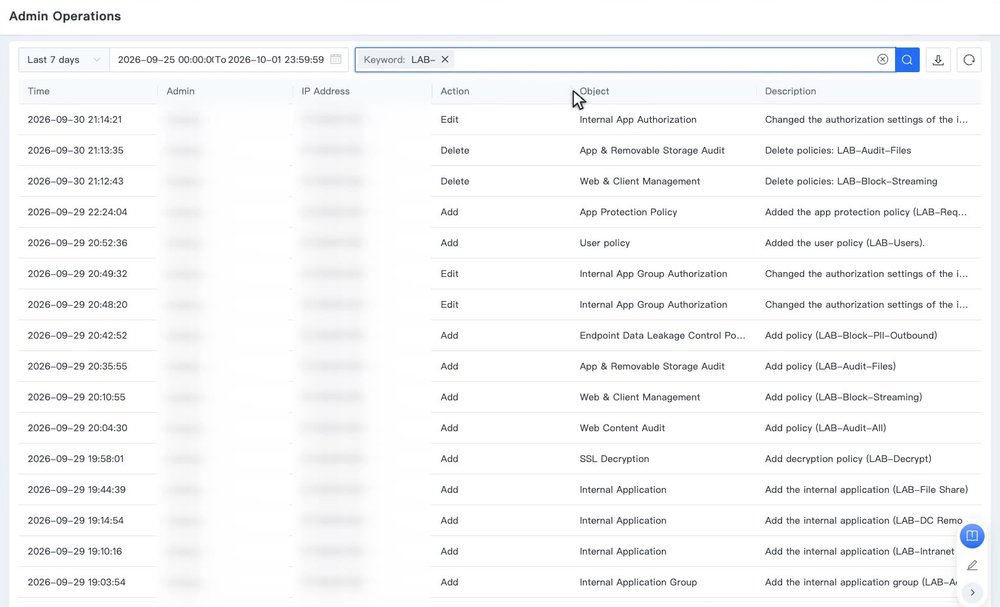Click Internal Application object at 19:44:39
Screen dimensions: 1000x607
click(x=622, y=490)
